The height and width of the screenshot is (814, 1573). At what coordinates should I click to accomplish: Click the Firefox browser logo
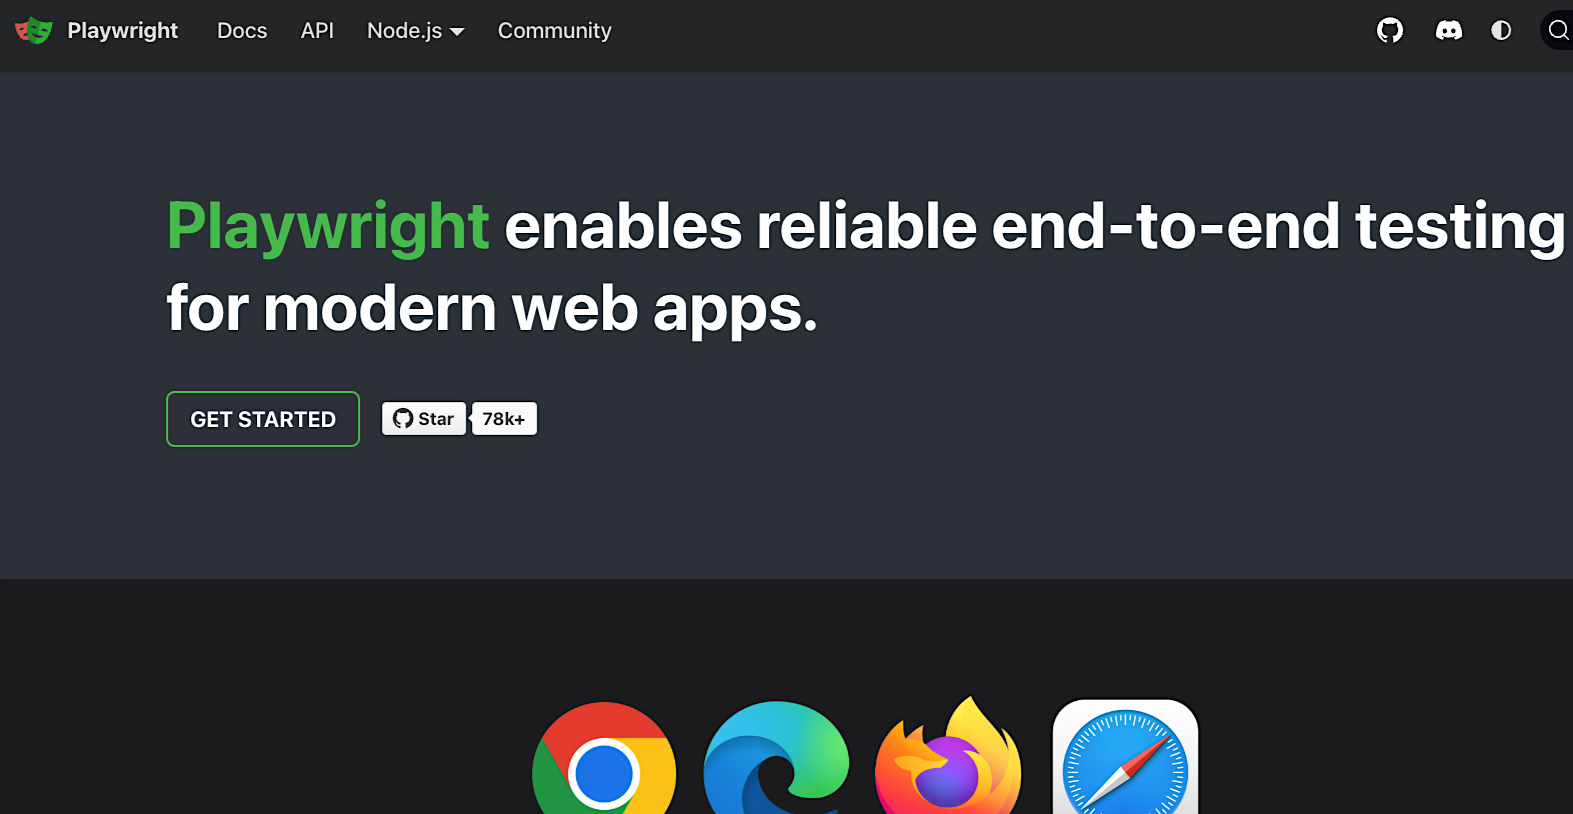click(x=948, y=757)
